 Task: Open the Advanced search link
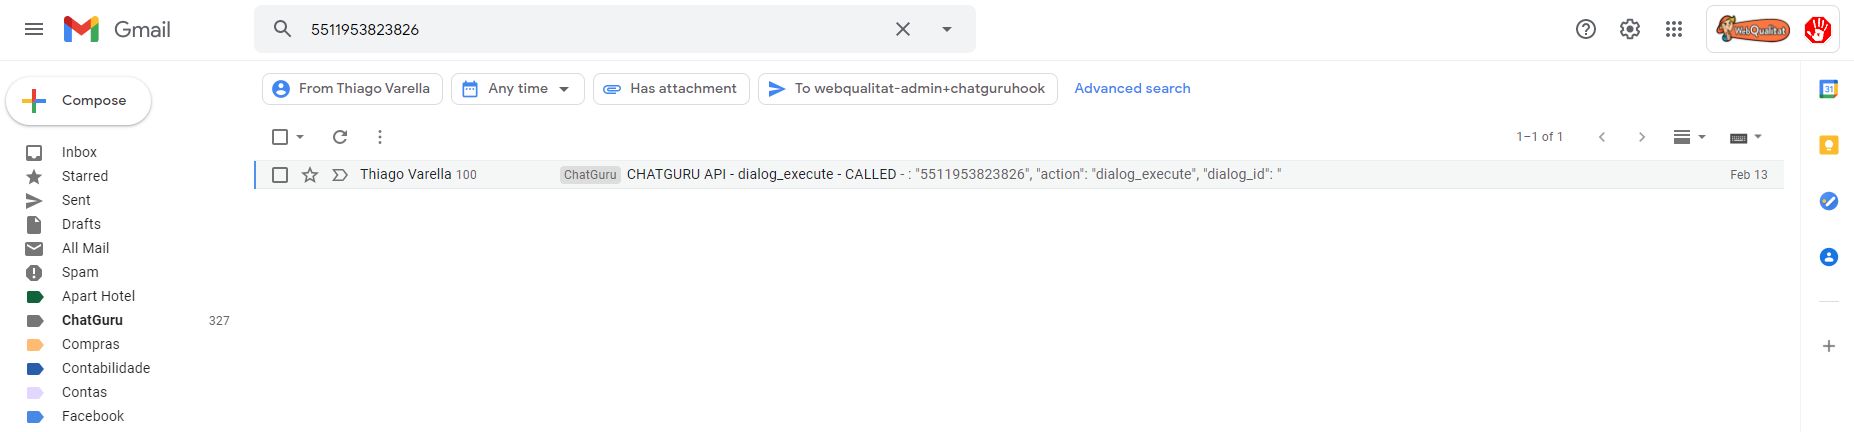(1132, 88)
